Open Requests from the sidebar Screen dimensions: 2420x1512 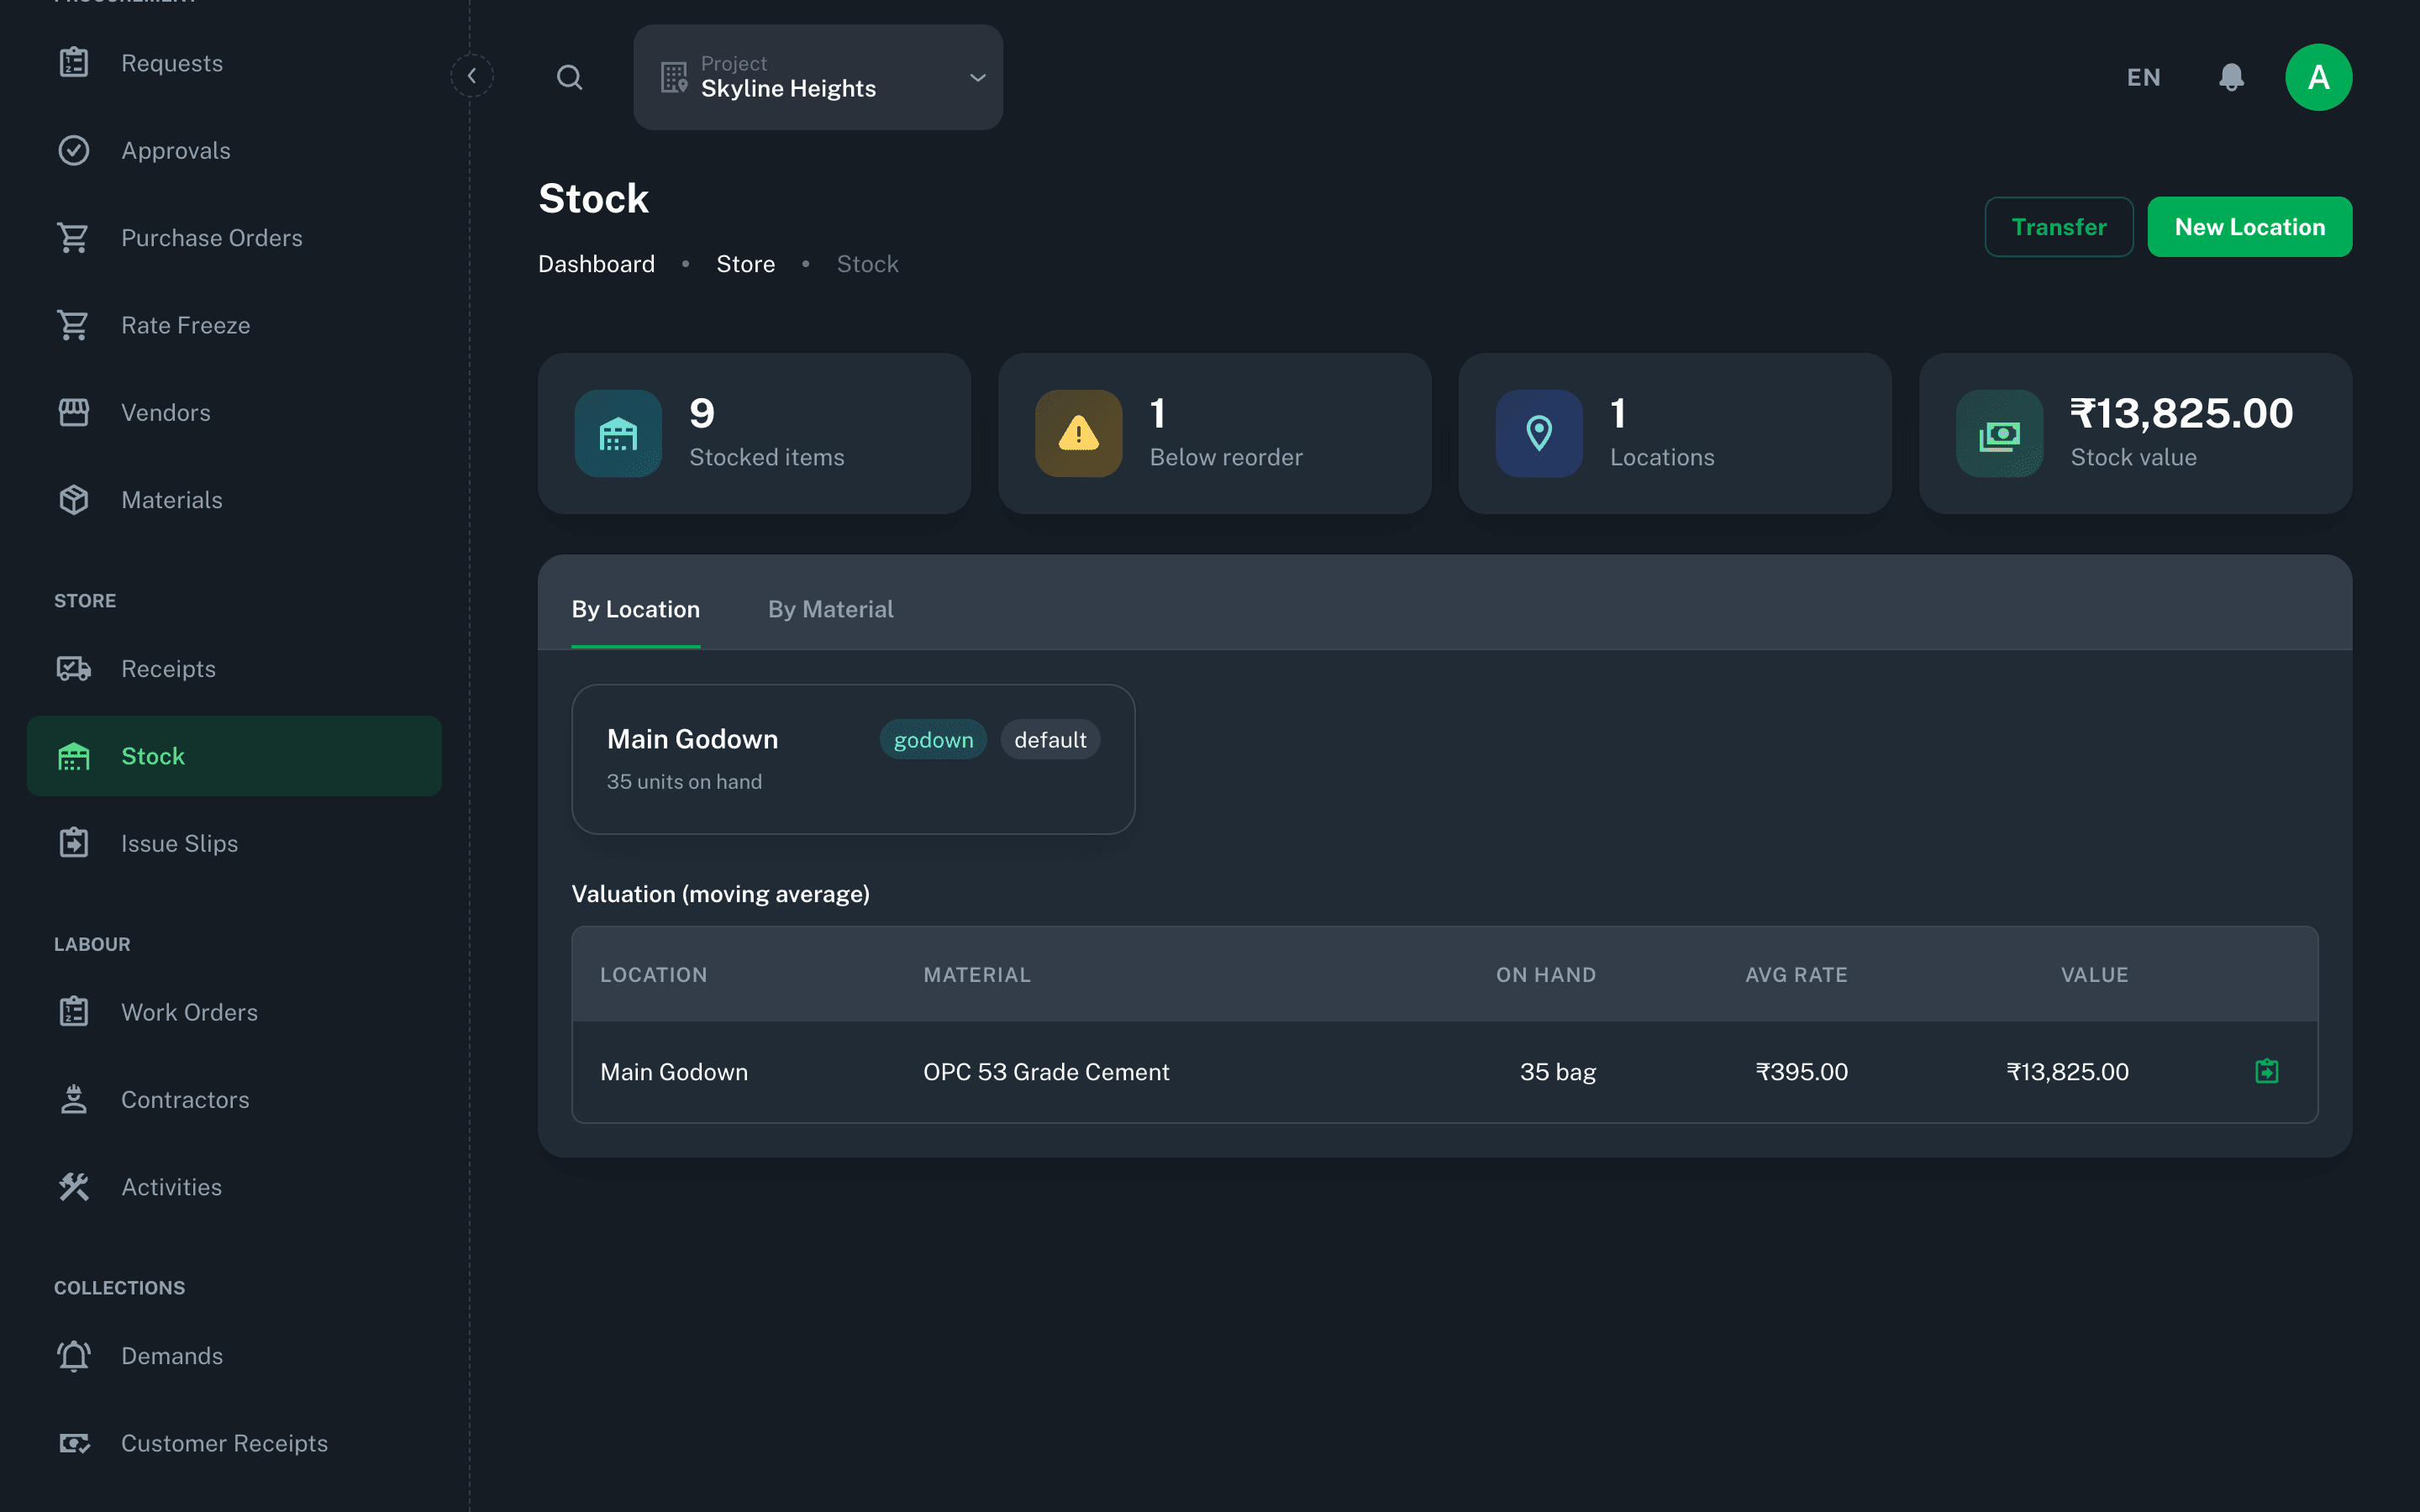click(x=234, y=63)
